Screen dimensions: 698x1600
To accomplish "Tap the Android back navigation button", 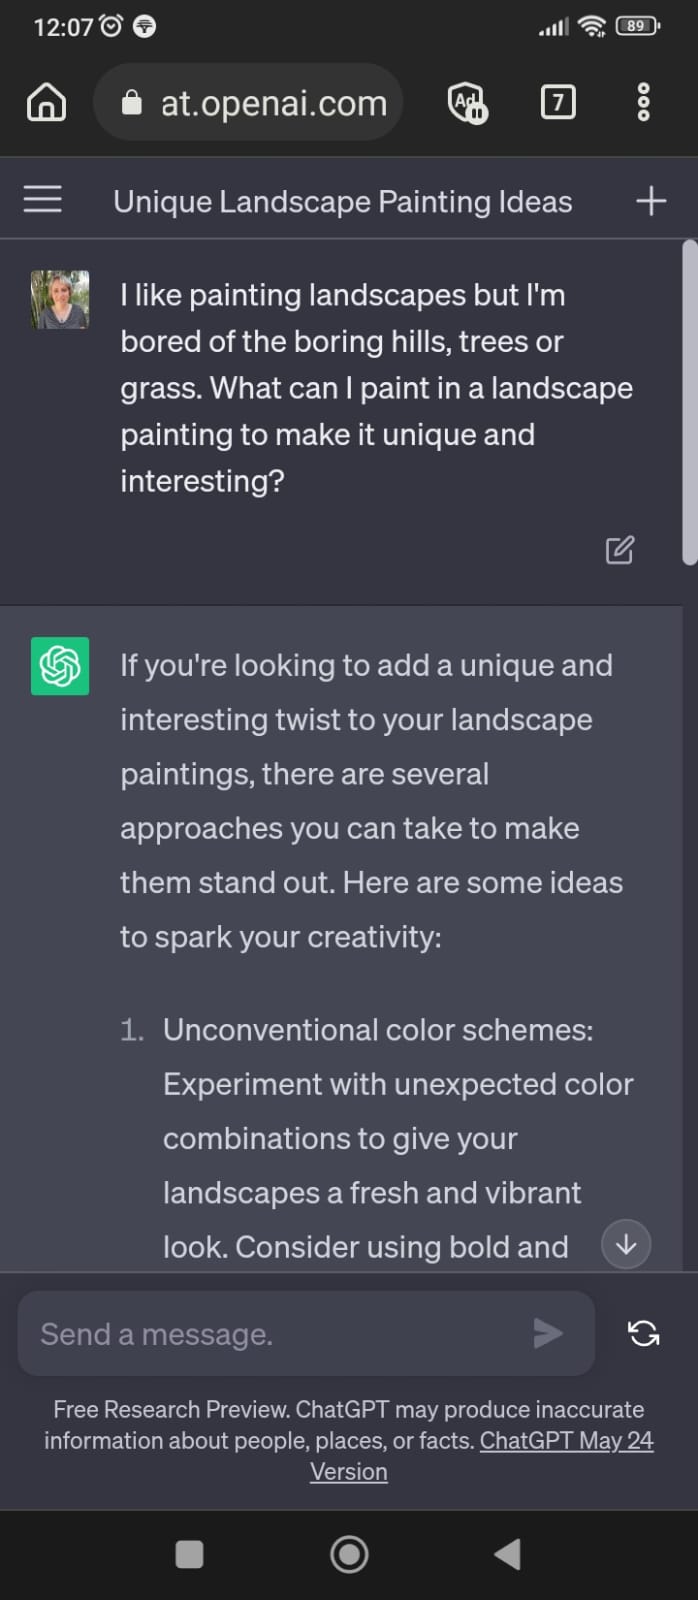I will pyautogui.click(x=508, y=1554).
